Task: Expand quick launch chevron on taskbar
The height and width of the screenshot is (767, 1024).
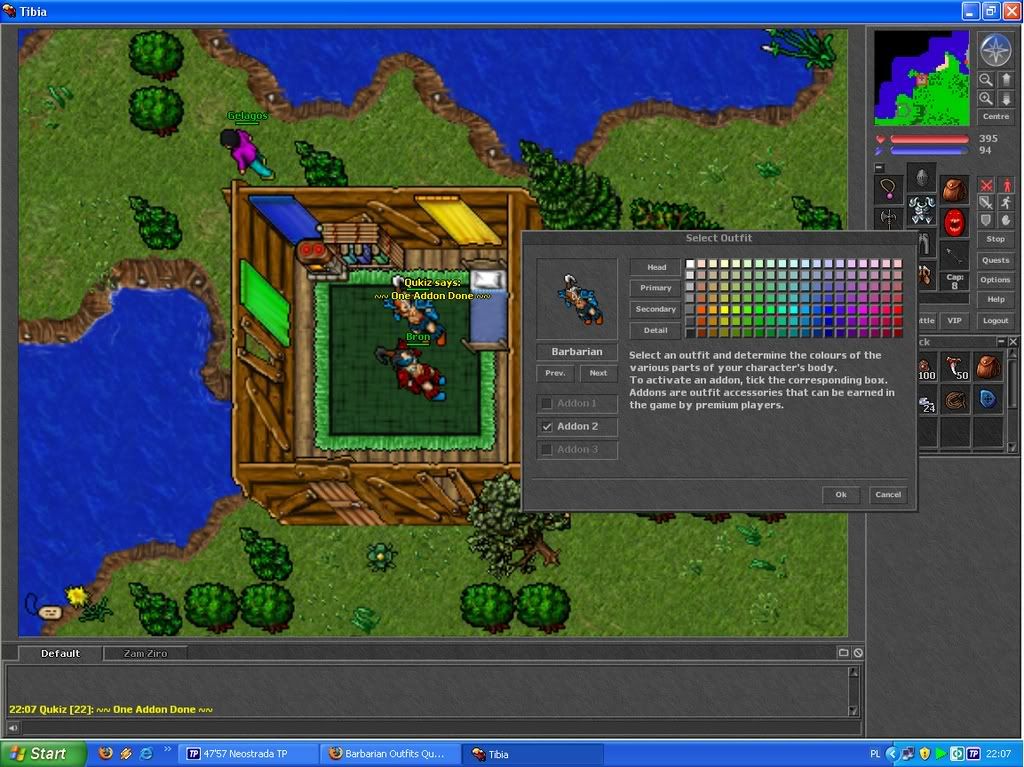Action: (167, 749)
